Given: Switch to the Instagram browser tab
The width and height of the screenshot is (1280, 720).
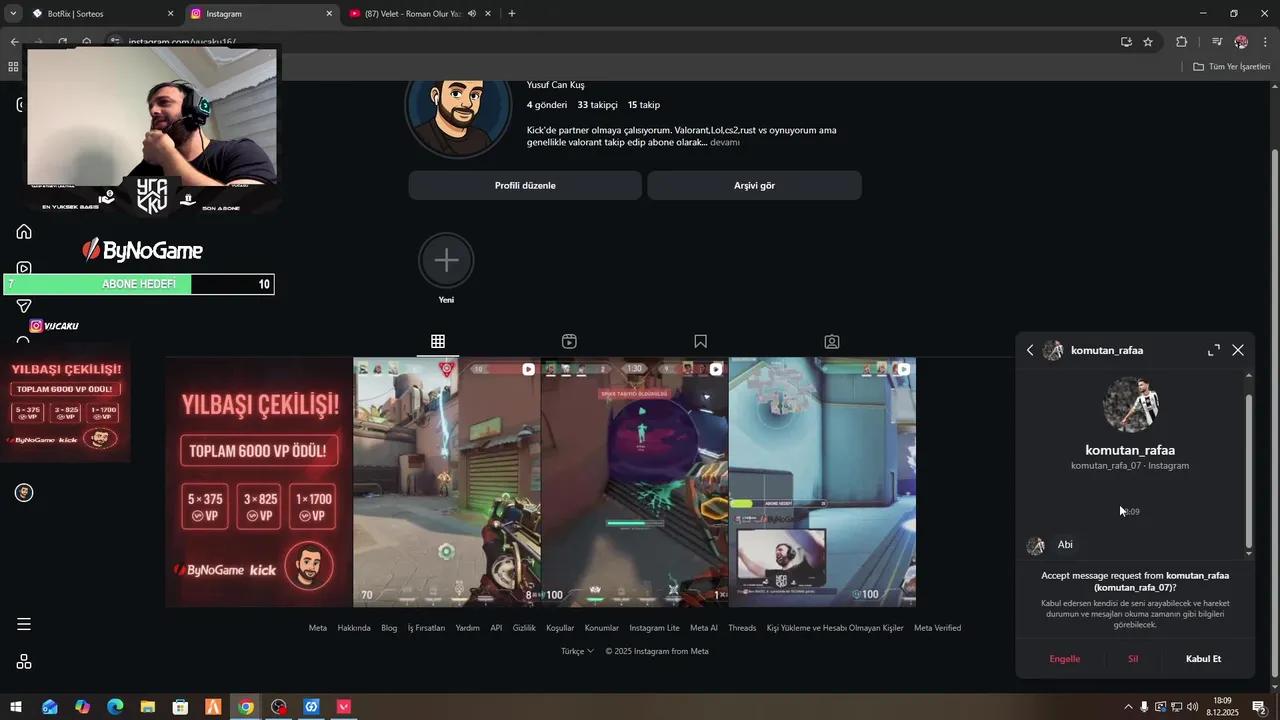Looking at the screenshot, I should pos(260,14).
